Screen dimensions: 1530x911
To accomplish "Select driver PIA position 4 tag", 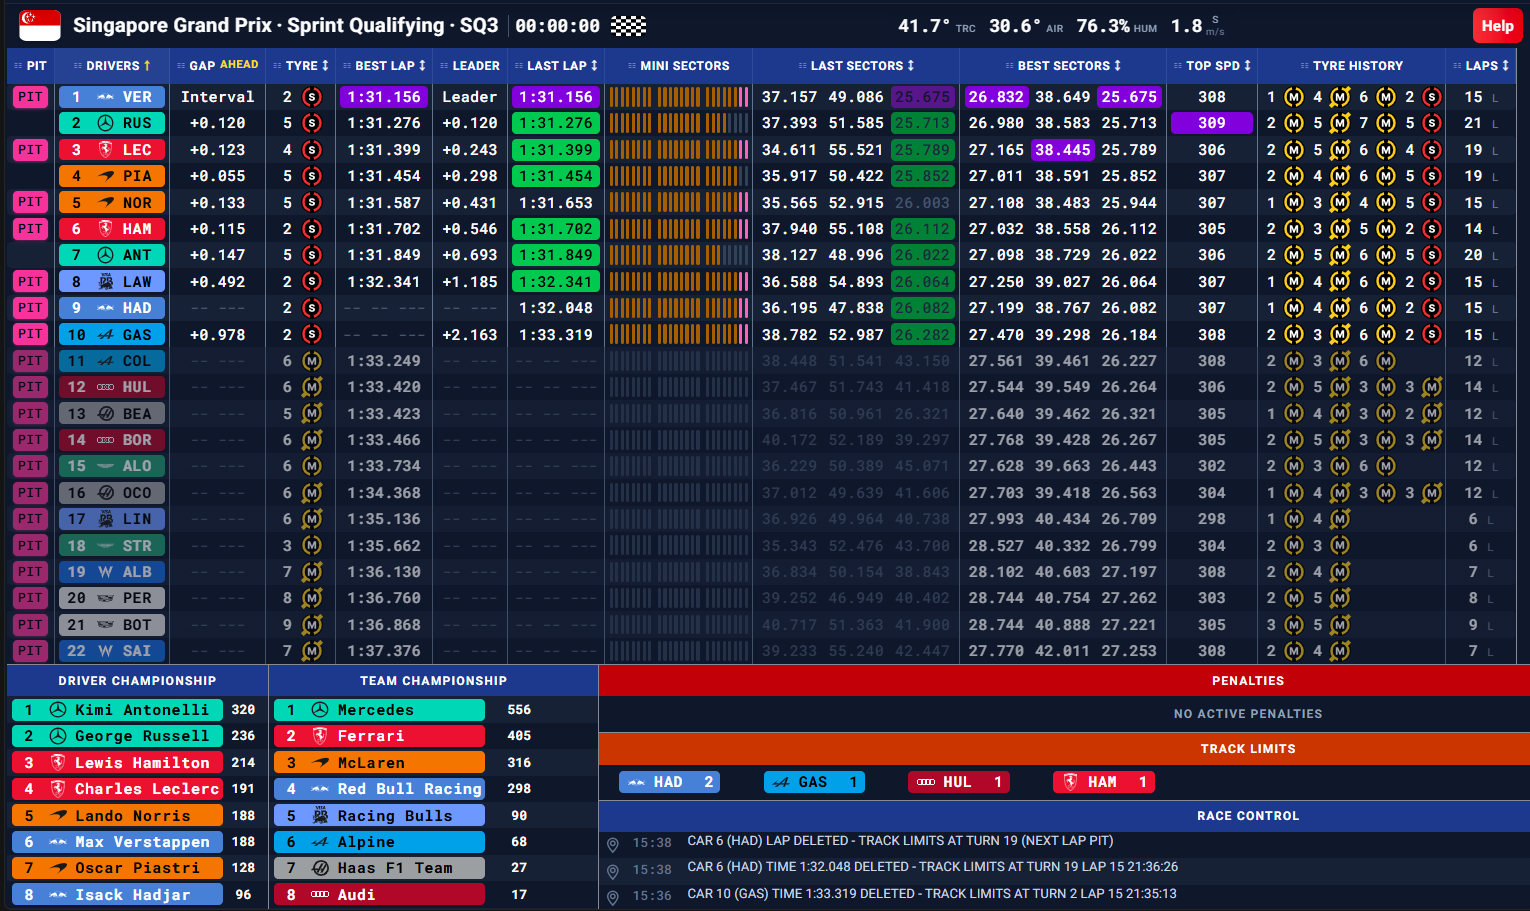I will click(x=111, y=176).
